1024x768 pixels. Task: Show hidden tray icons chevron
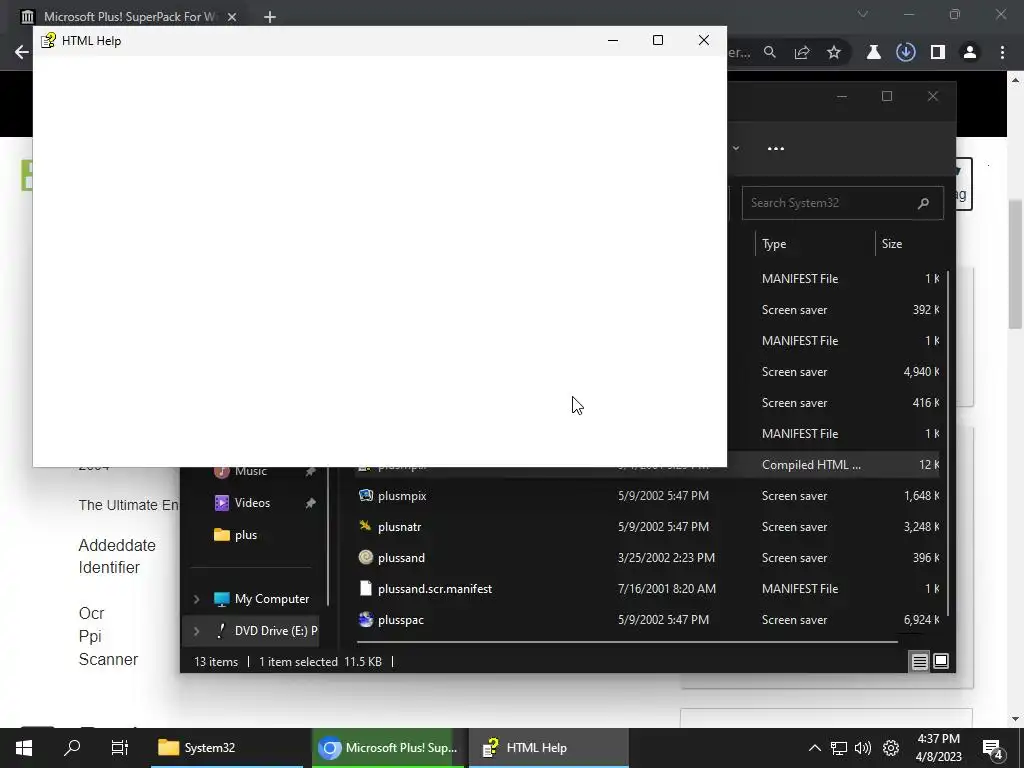pyautogui.click(x=814, y=748)
